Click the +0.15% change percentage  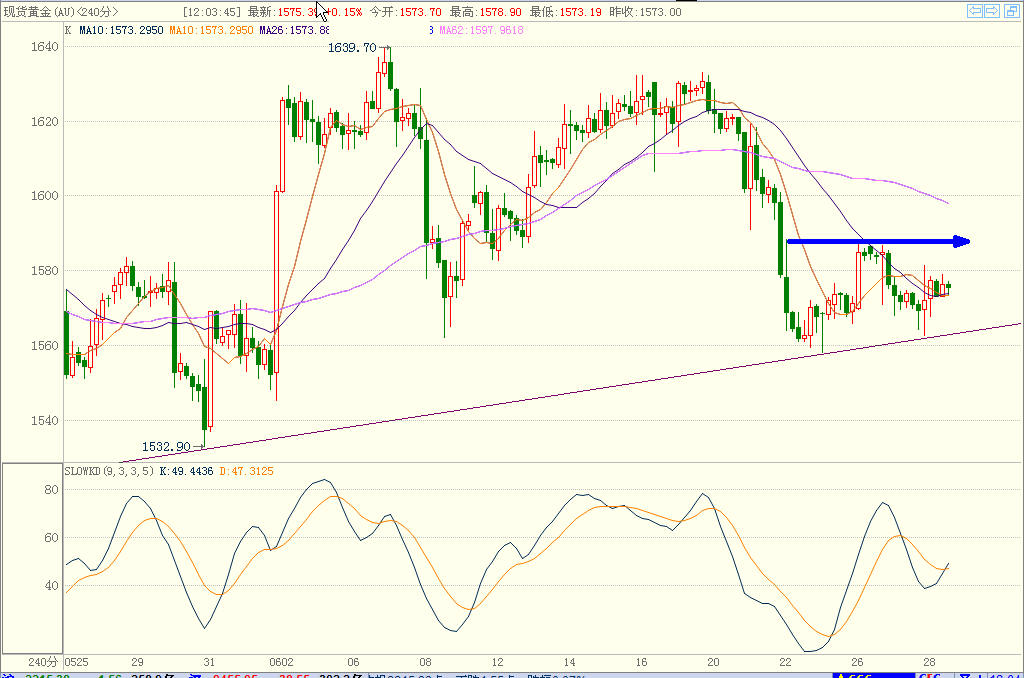pyautogui.click(x=344, y=12)
